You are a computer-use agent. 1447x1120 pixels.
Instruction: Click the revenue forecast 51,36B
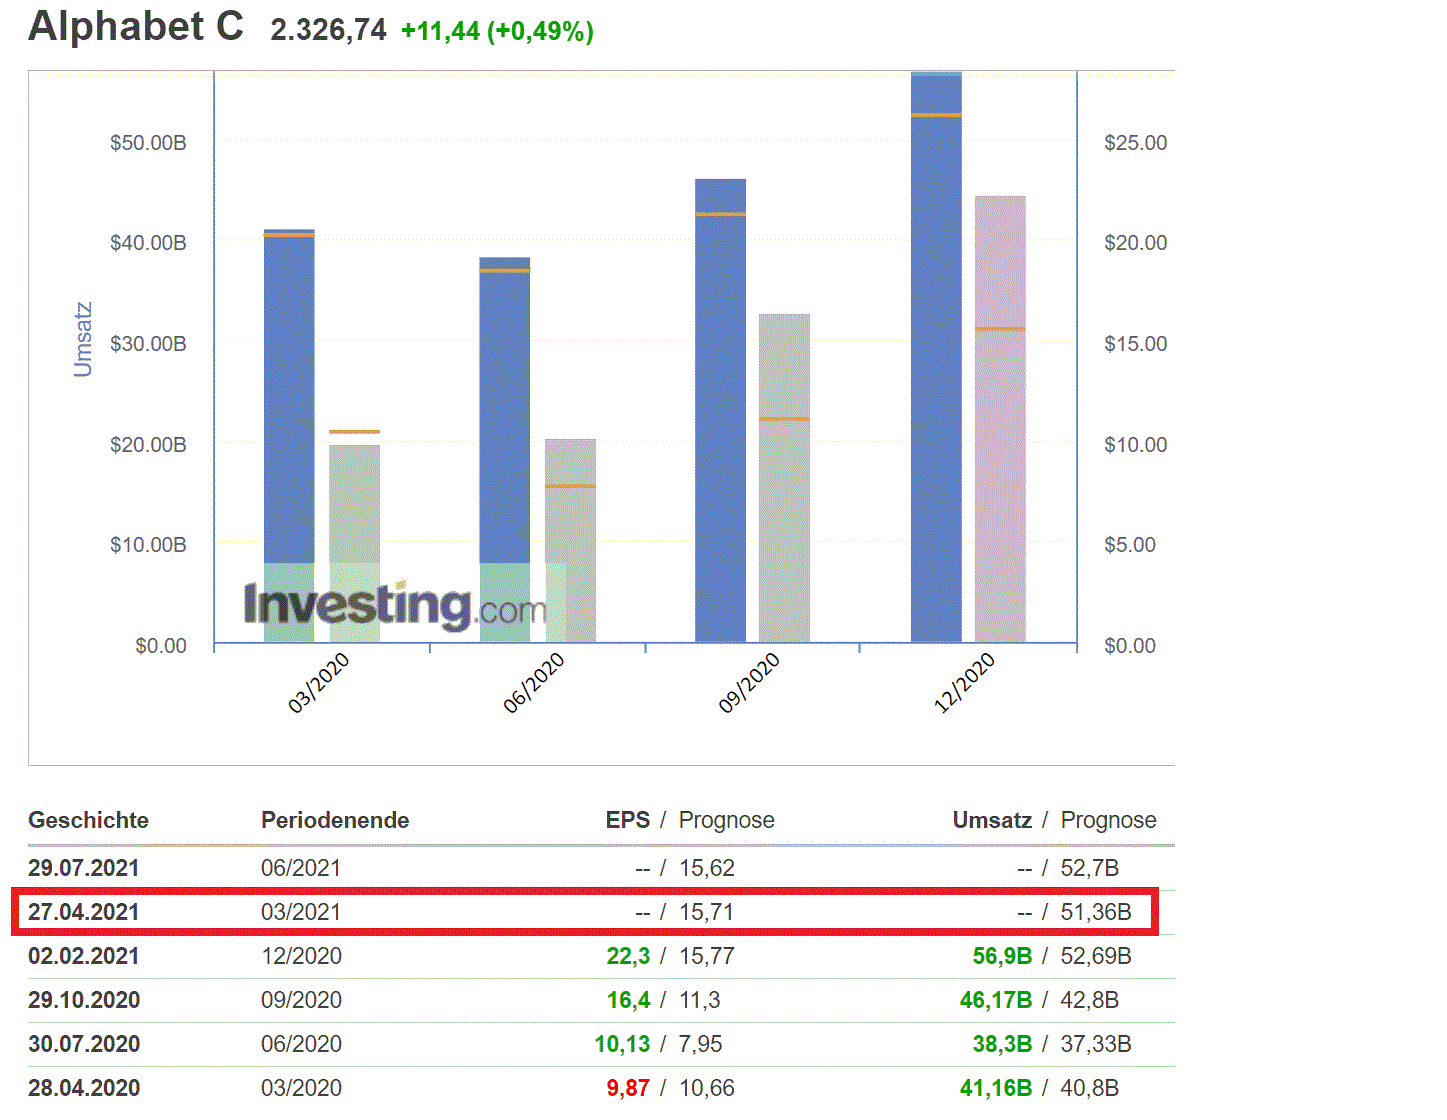1096,912
